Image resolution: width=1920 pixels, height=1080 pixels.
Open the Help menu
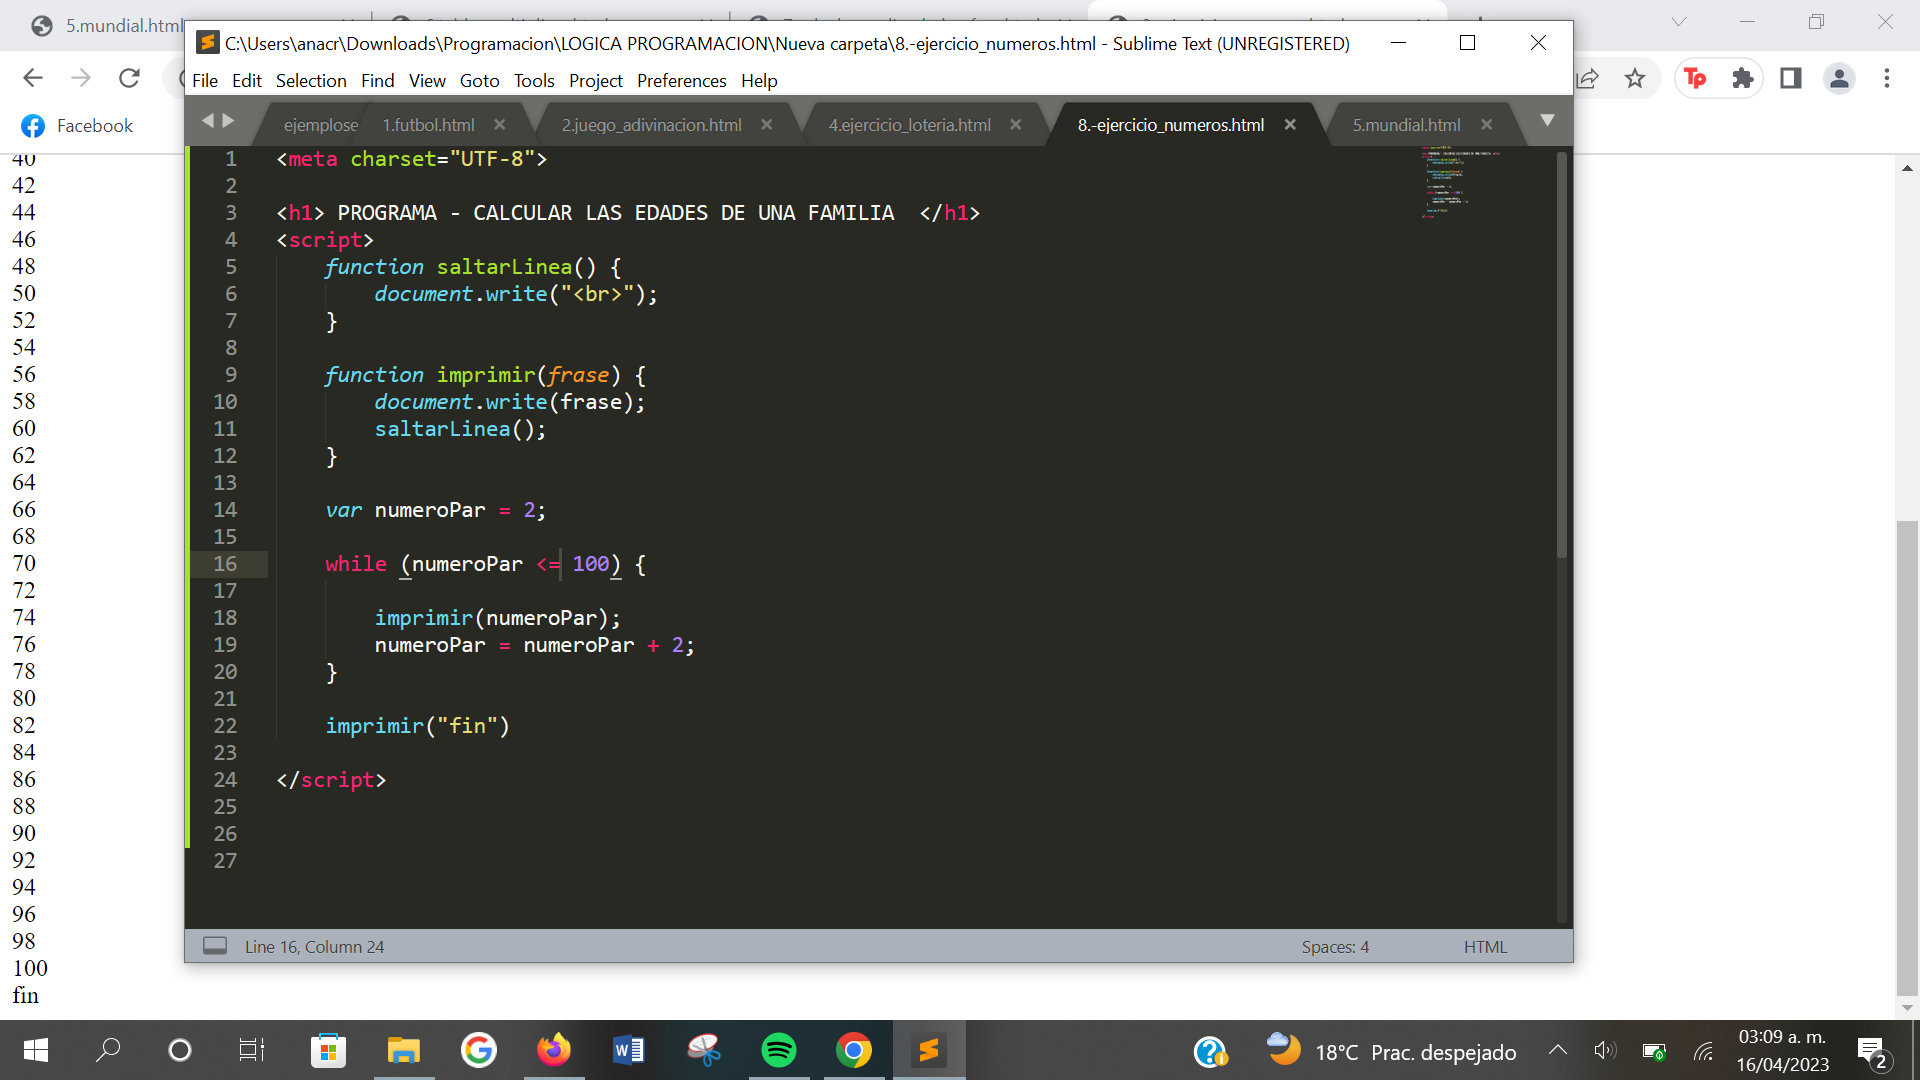point(759,81)
